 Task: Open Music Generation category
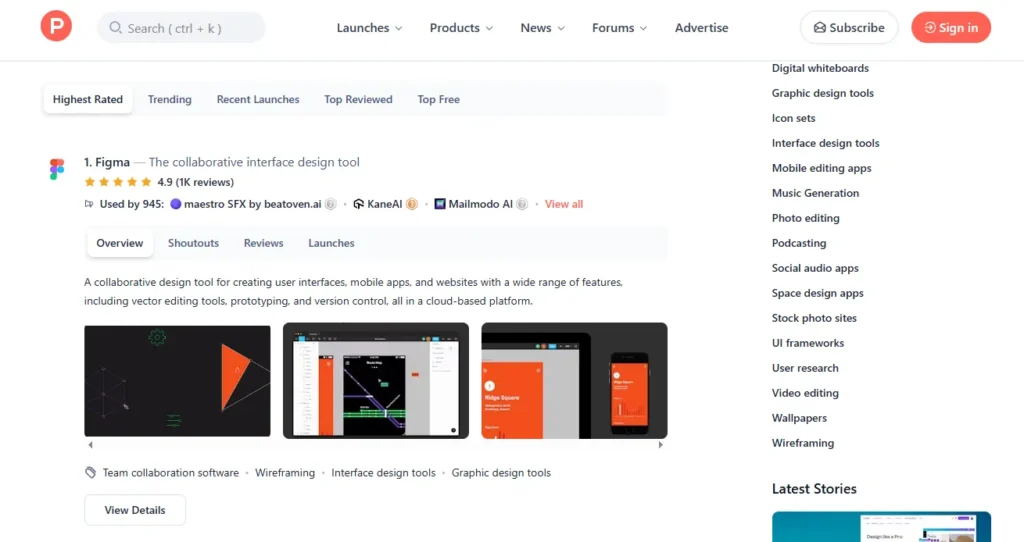[x=815, y=193]
